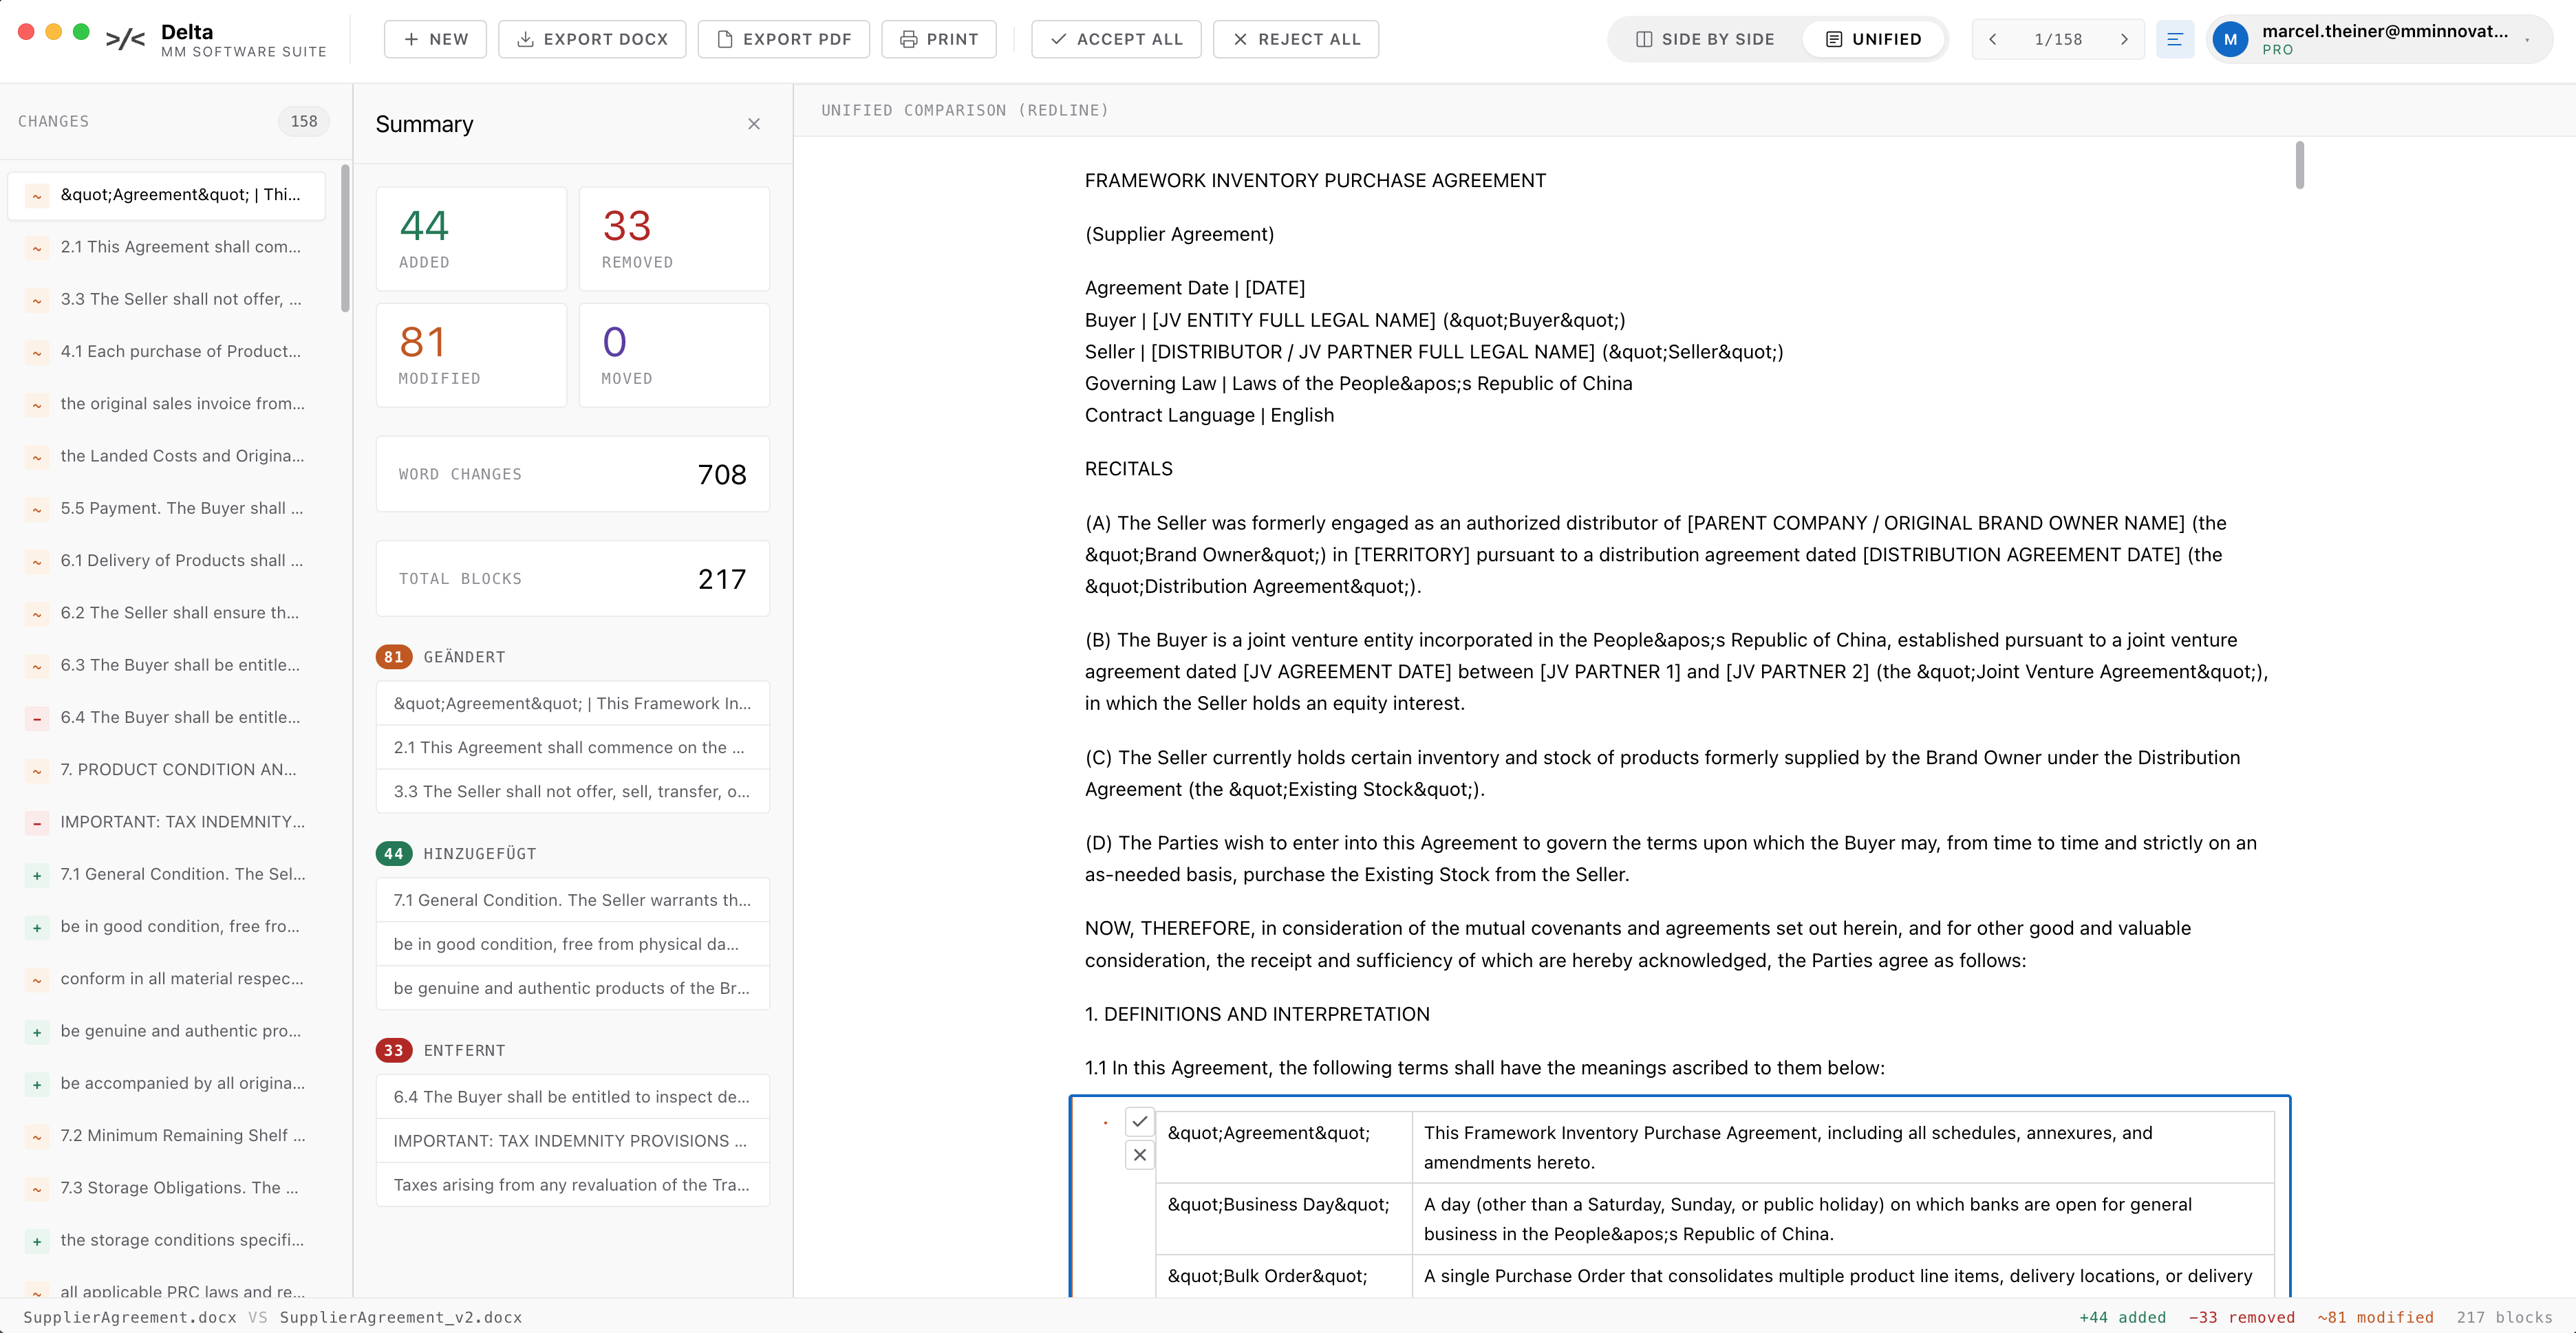The width and height of the screenshot is (2576, 1333).
Task: Select change 'the Landed Costs and Origina...'
Action: click(x=167, y=456)
